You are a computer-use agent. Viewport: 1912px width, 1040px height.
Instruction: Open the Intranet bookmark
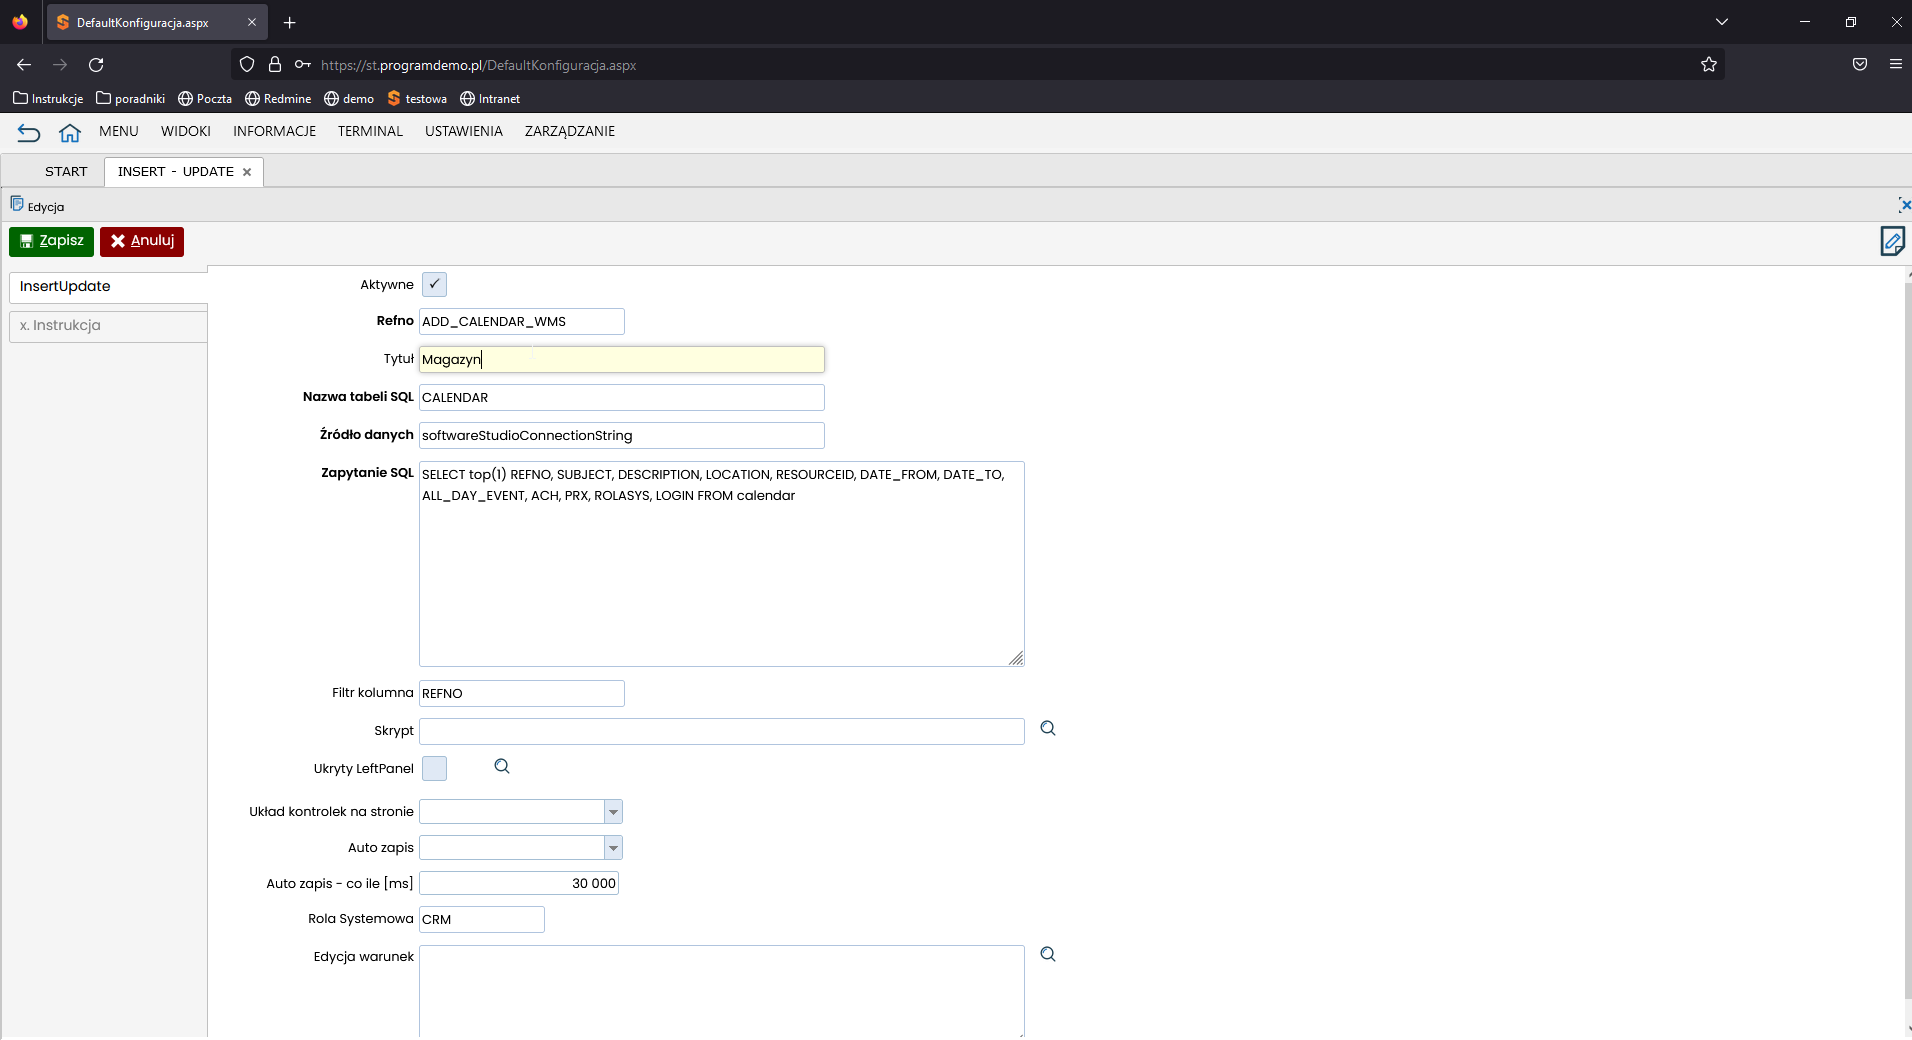pyautogui.click(x=490, y=99)
